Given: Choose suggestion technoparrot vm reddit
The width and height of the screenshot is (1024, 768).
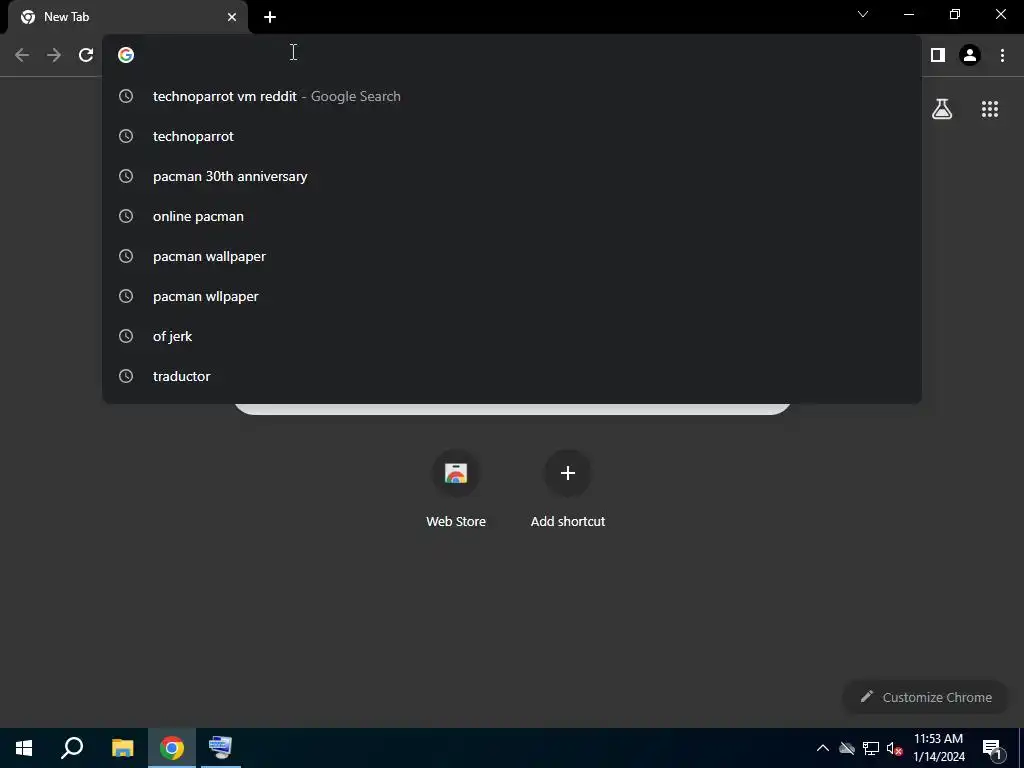Looking at the screenshot, I should [512, 96].
